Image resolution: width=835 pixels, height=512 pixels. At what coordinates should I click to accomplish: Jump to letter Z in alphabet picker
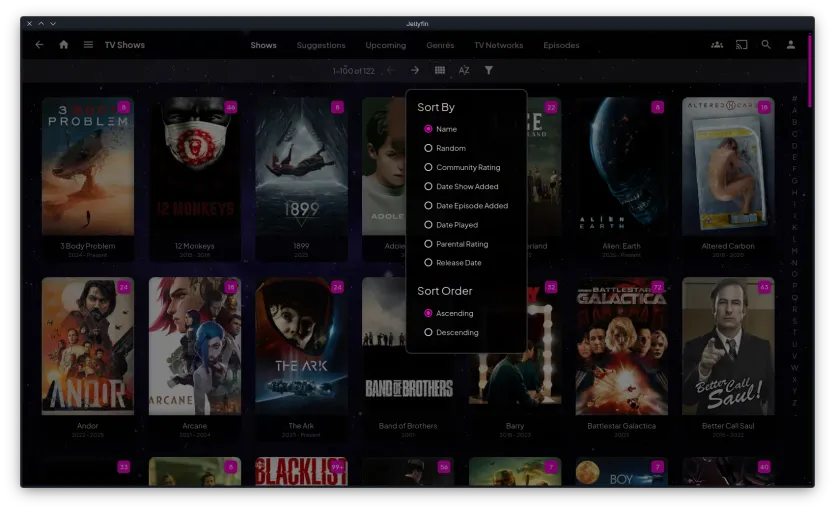point(795,403)
